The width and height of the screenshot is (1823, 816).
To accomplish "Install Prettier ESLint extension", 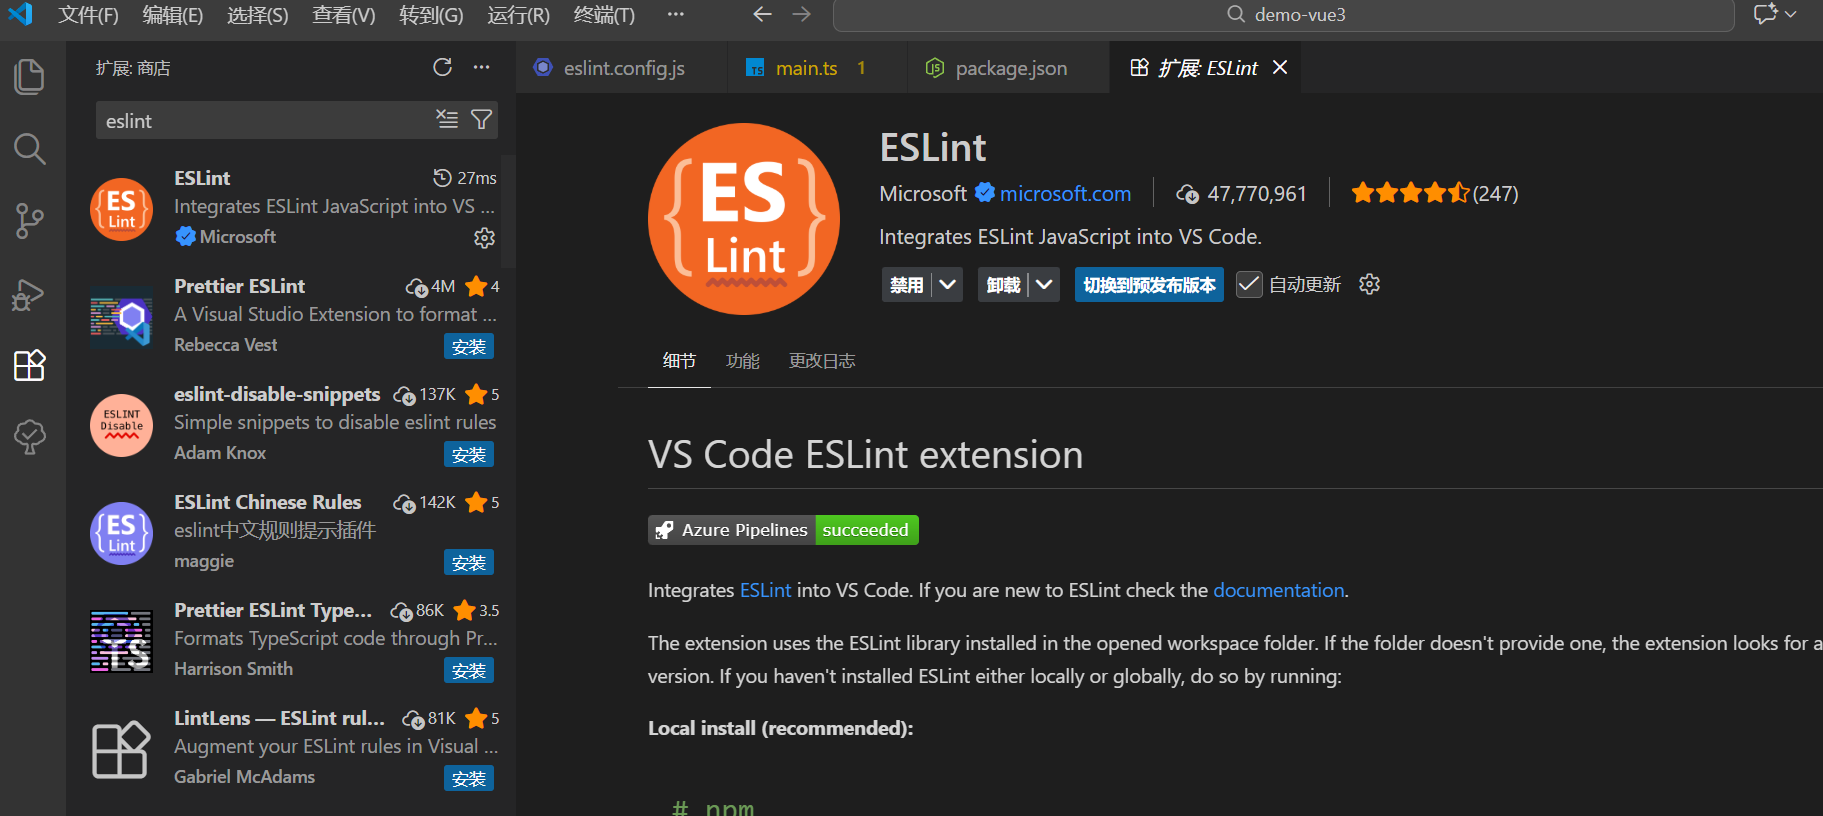I will tap(469, 346).
